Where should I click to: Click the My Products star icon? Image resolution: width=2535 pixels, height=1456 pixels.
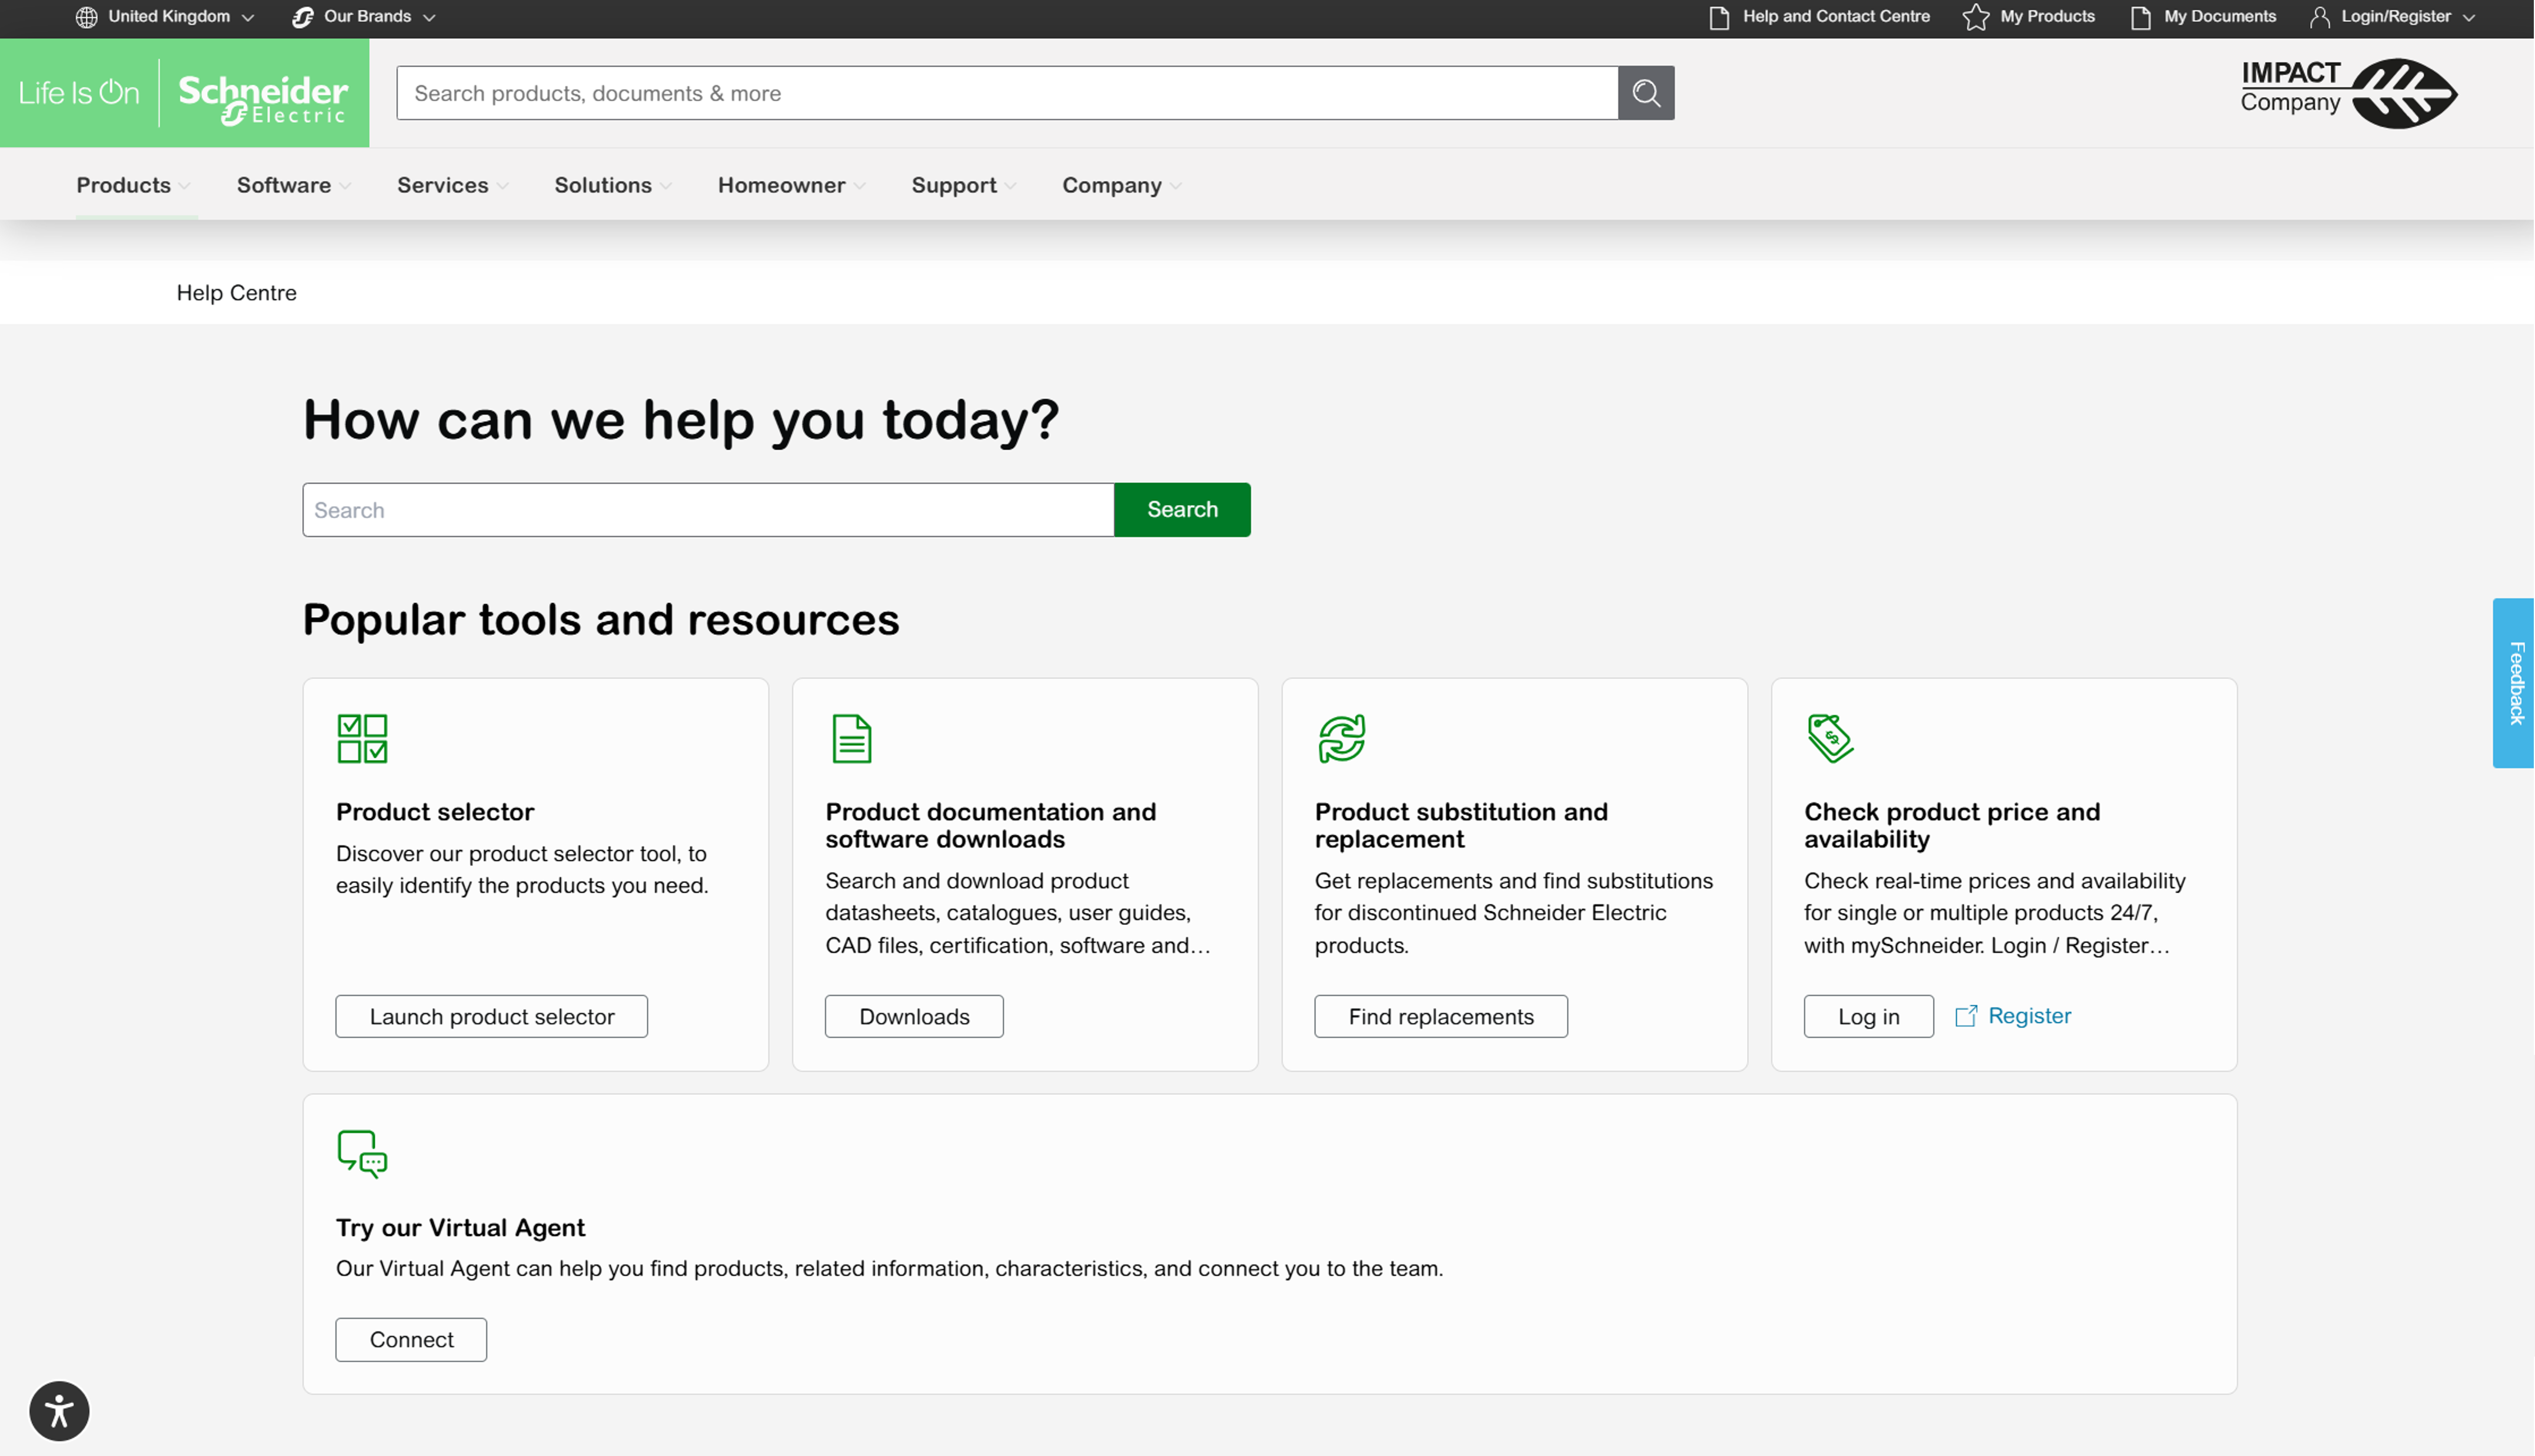(x=1976, y=17)
